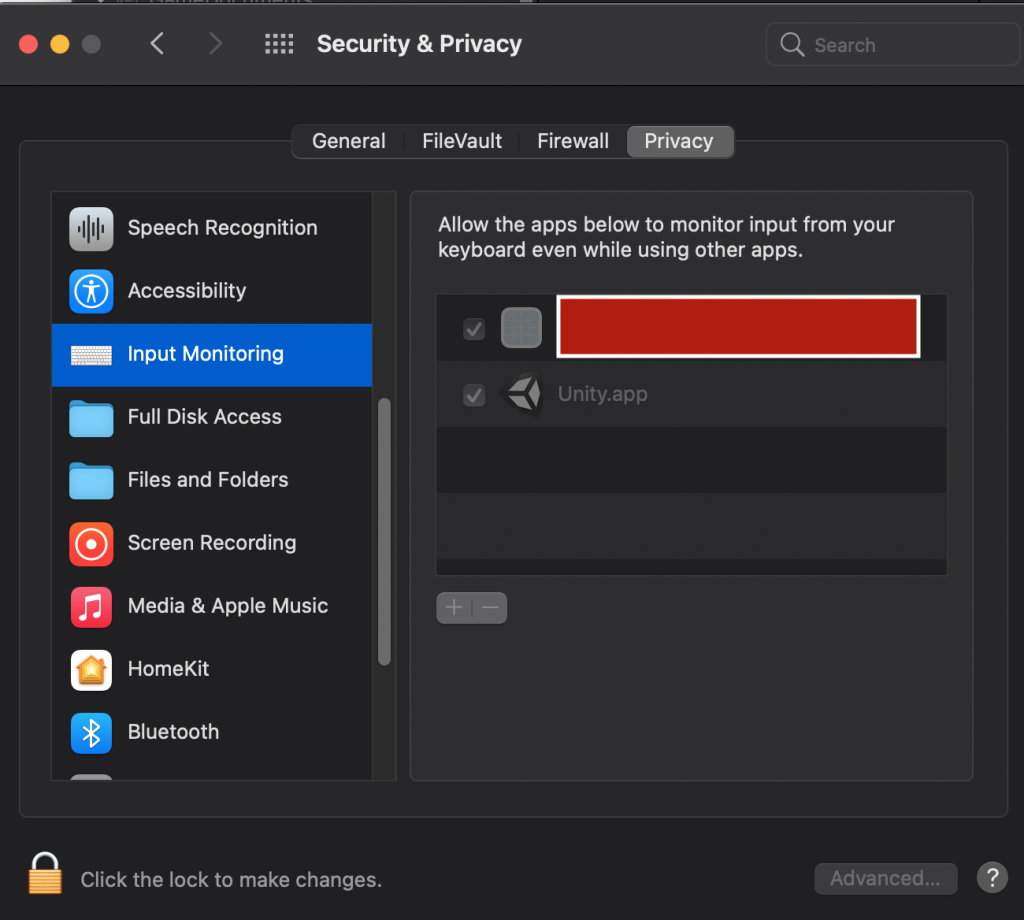Click the sidebar vertical scrollbar

pyautogui.click(x=384, y=530)
